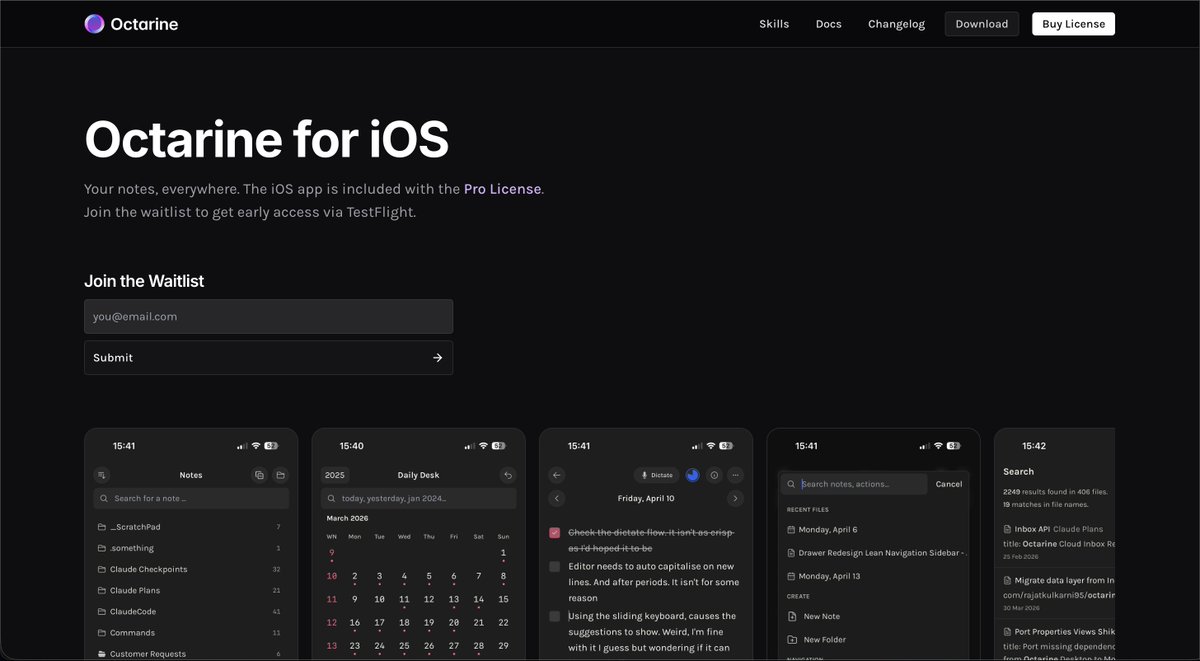Open the three-dots more menu in editor
Image resolution: width=1200 pixels, height=661 pixels.
(x=736, y=475)
